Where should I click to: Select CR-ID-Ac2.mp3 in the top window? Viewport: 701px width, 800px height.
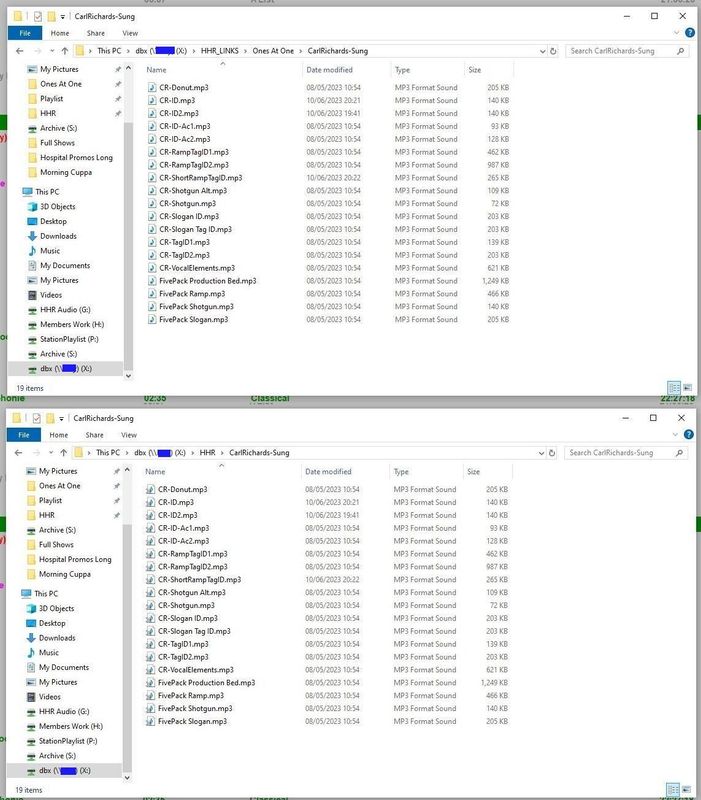pyautogui.click(x=185, y=139)
